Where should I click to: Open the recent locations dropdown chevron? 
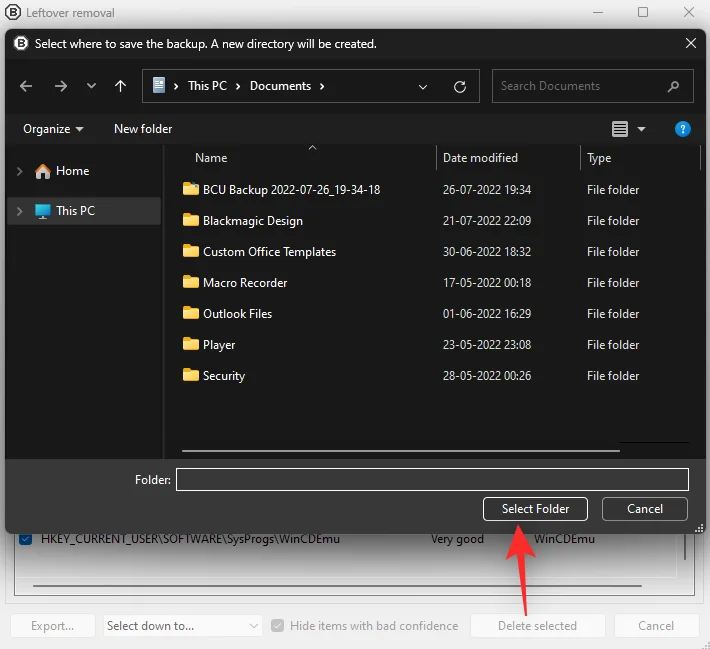91,86
